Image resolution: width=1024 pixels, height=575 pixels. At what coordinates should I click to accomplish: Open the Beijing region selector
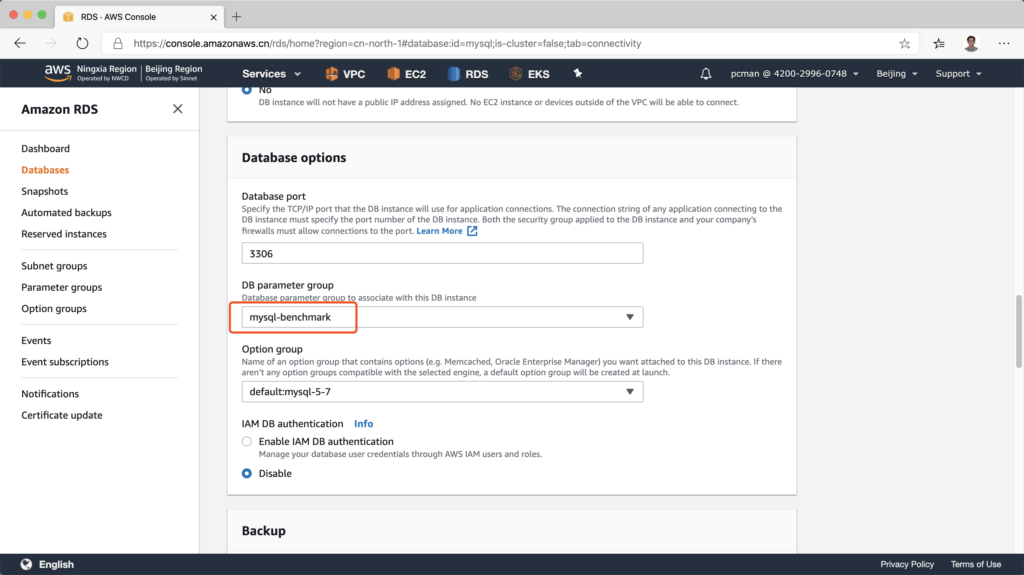[896, 74]
